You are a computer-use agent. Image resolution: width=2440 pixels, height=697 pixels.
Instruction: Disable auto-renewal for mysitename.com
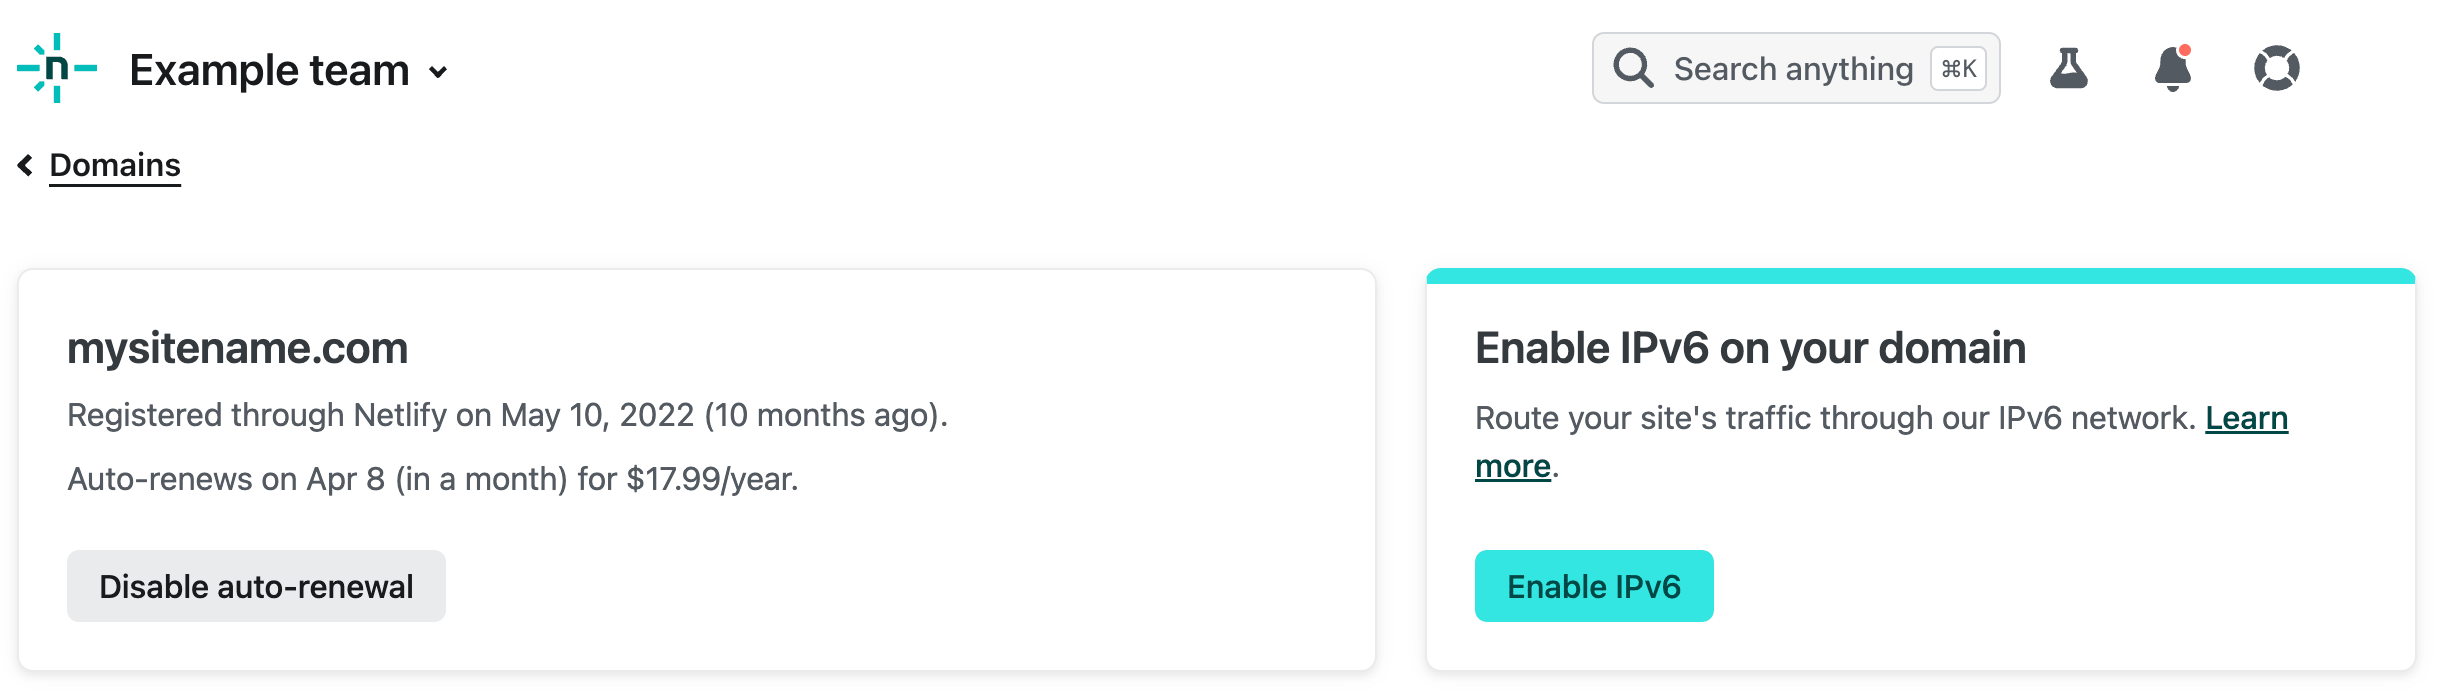click(x=256, y=586)
